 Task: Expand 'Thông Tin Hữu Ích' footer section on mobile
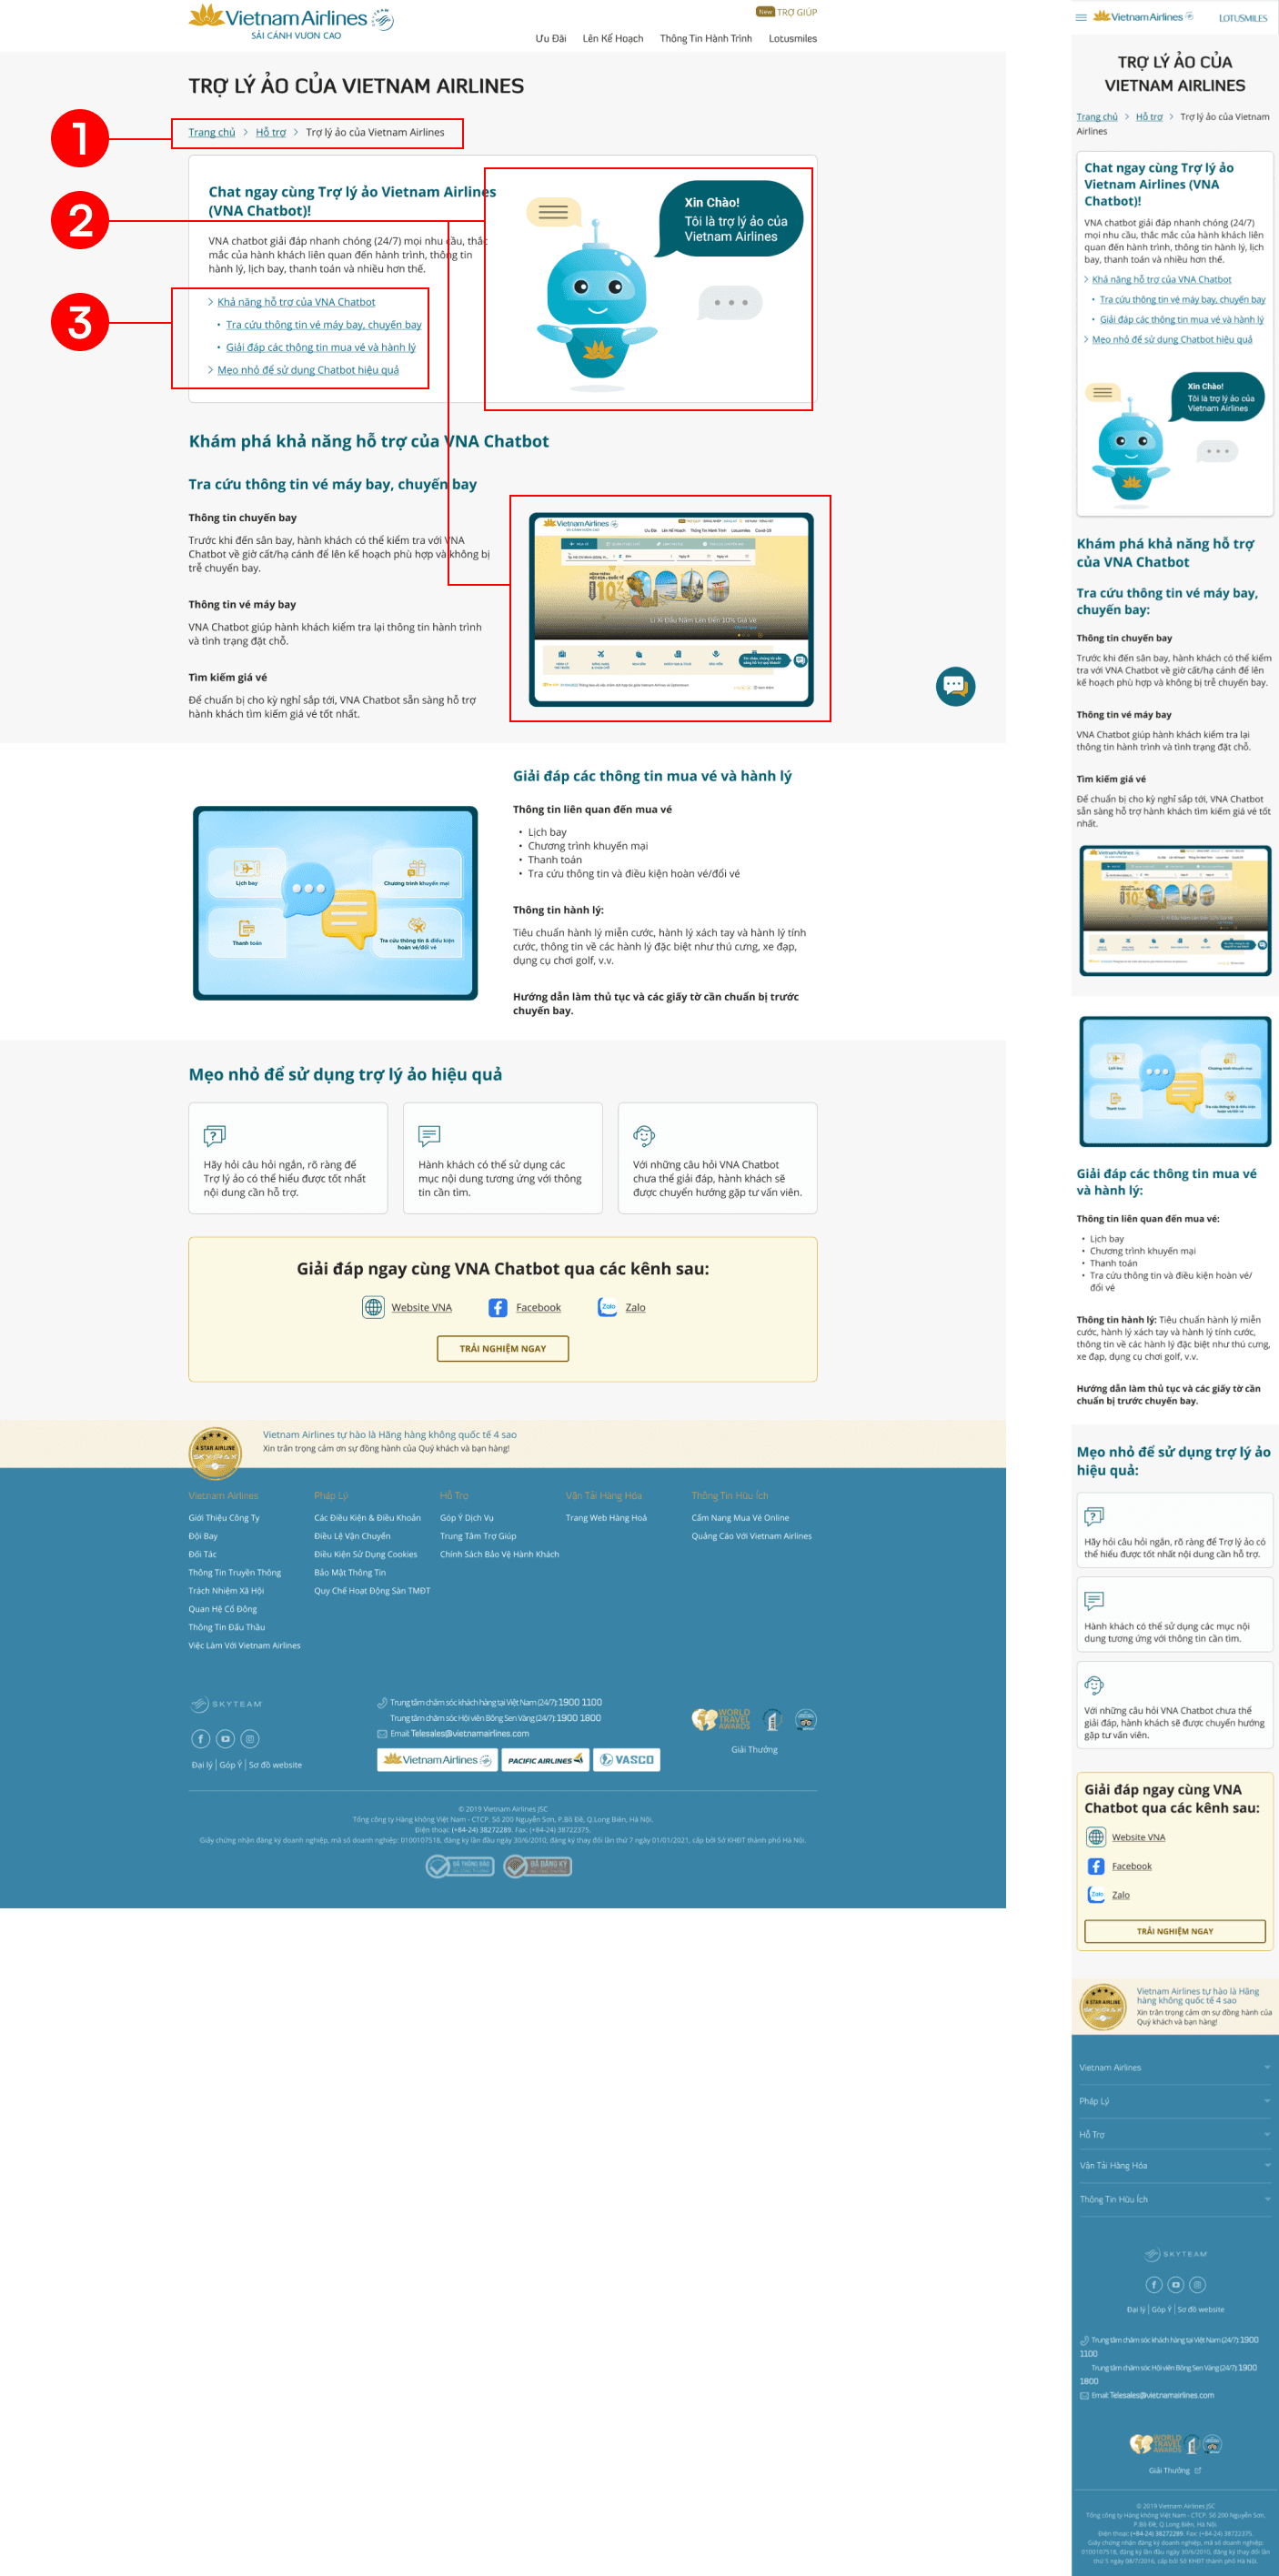pyautogui.click(x=1175, y=2199)
